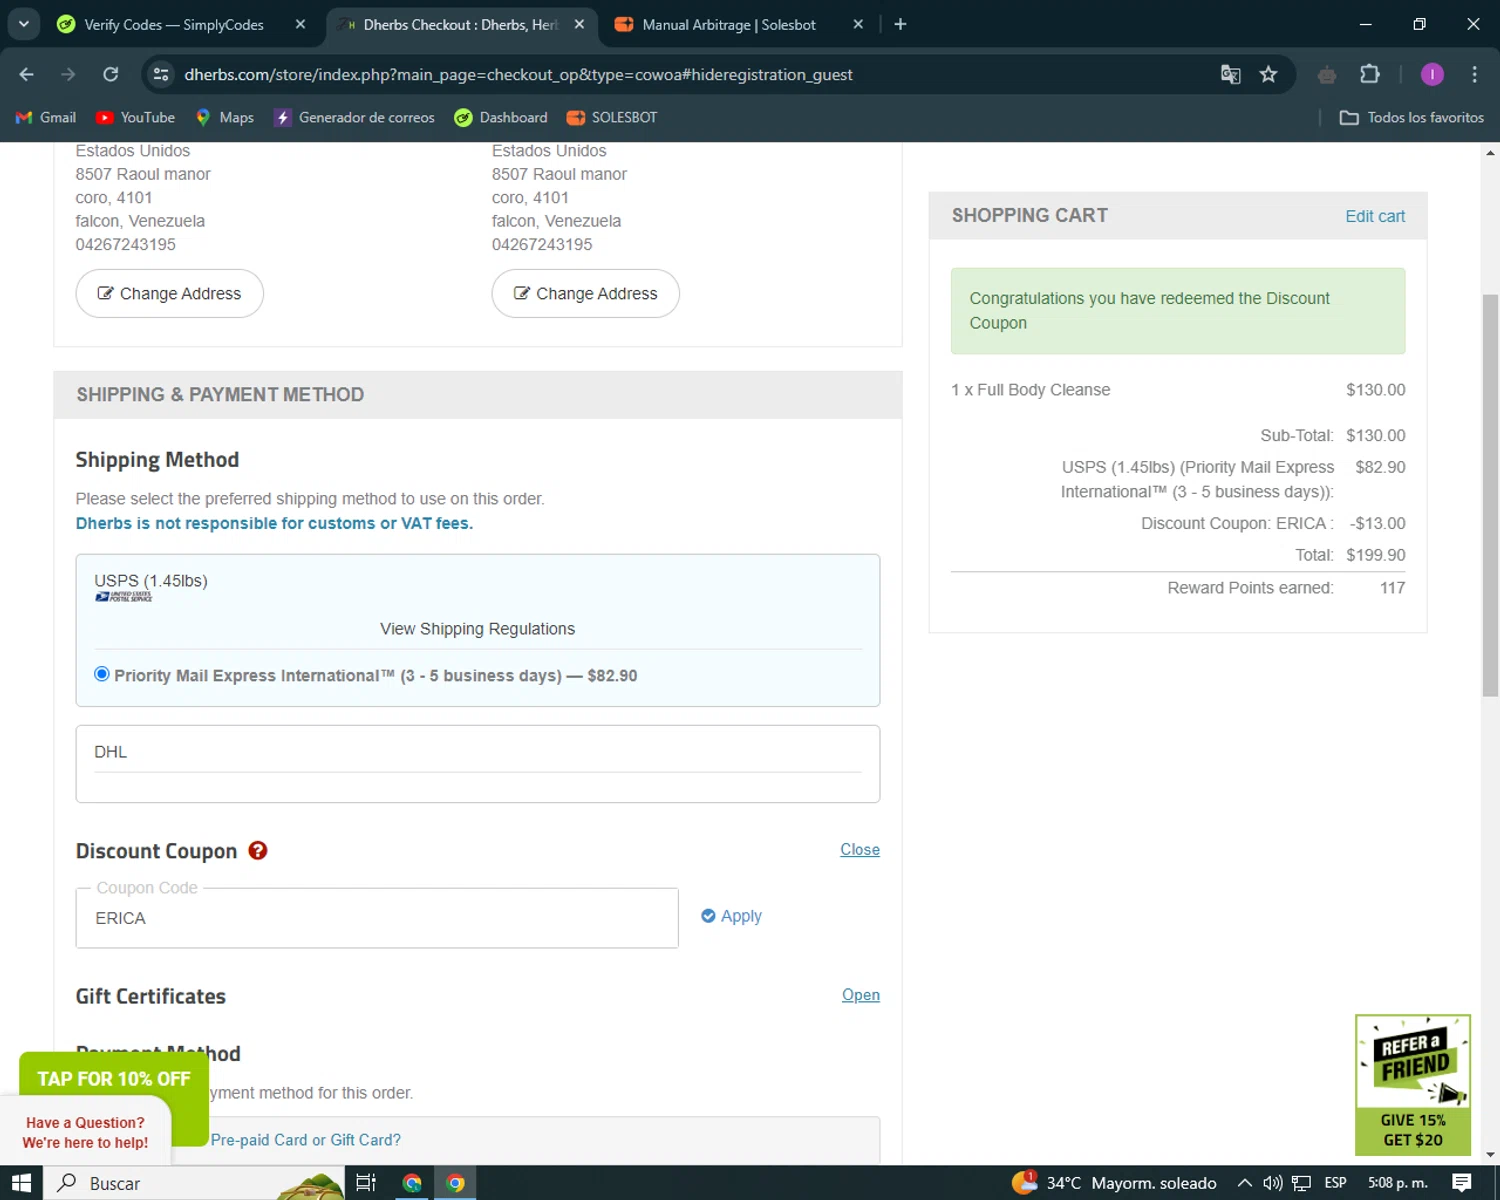Select the 1 x Full Body Cleanse cart item text
This screenshot has width=1500, height=1200.
click(x=1031, y=390)
